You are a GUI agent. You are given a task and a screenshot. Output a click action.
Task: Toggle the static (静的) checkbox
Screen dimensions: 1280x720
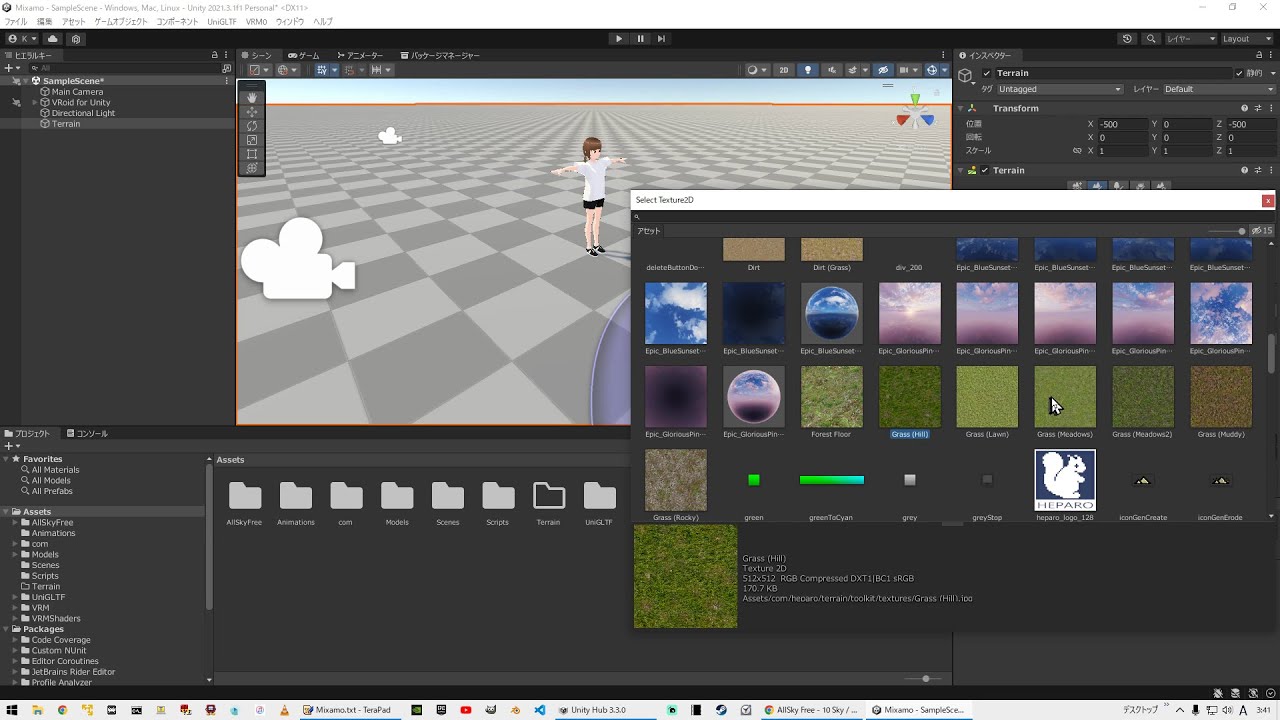[x=1241, y=73]
